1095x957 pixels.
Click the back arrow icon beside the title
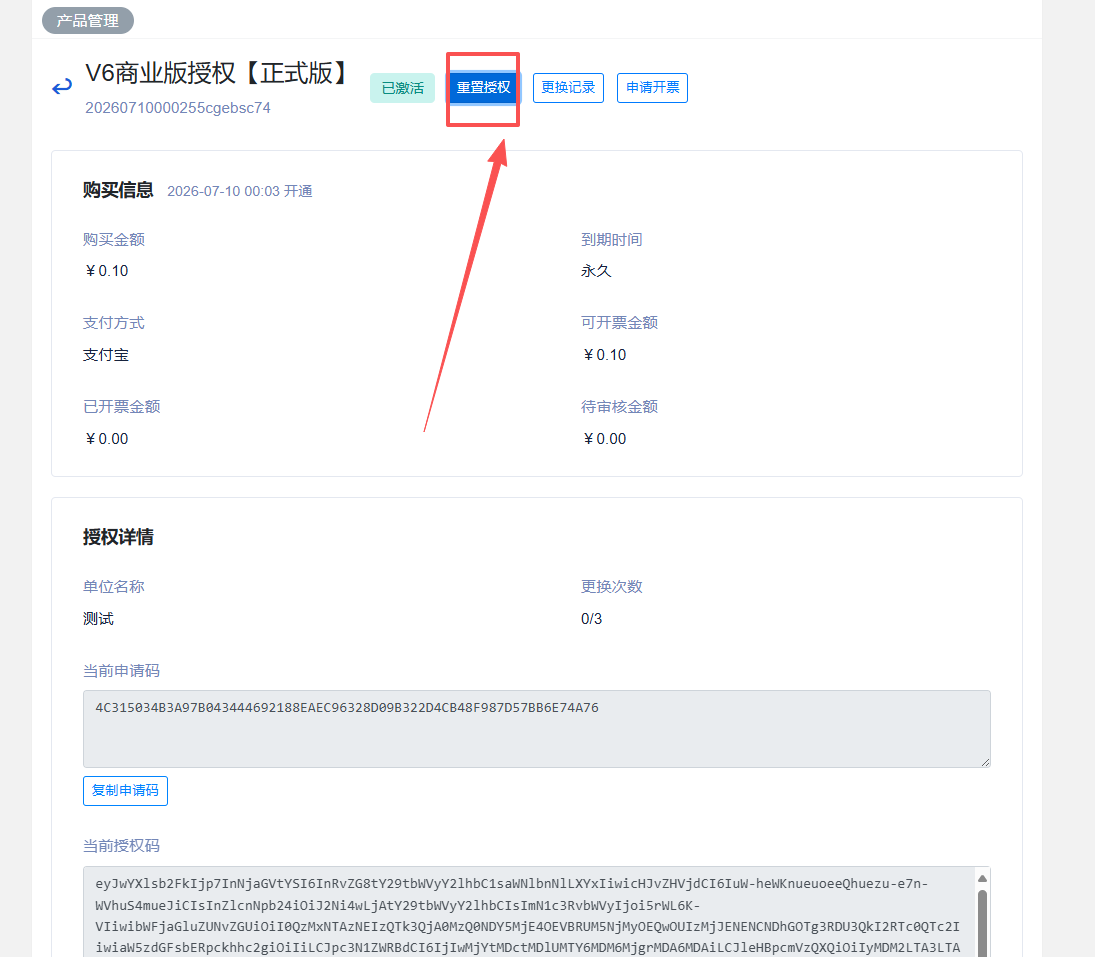point(61,87)
